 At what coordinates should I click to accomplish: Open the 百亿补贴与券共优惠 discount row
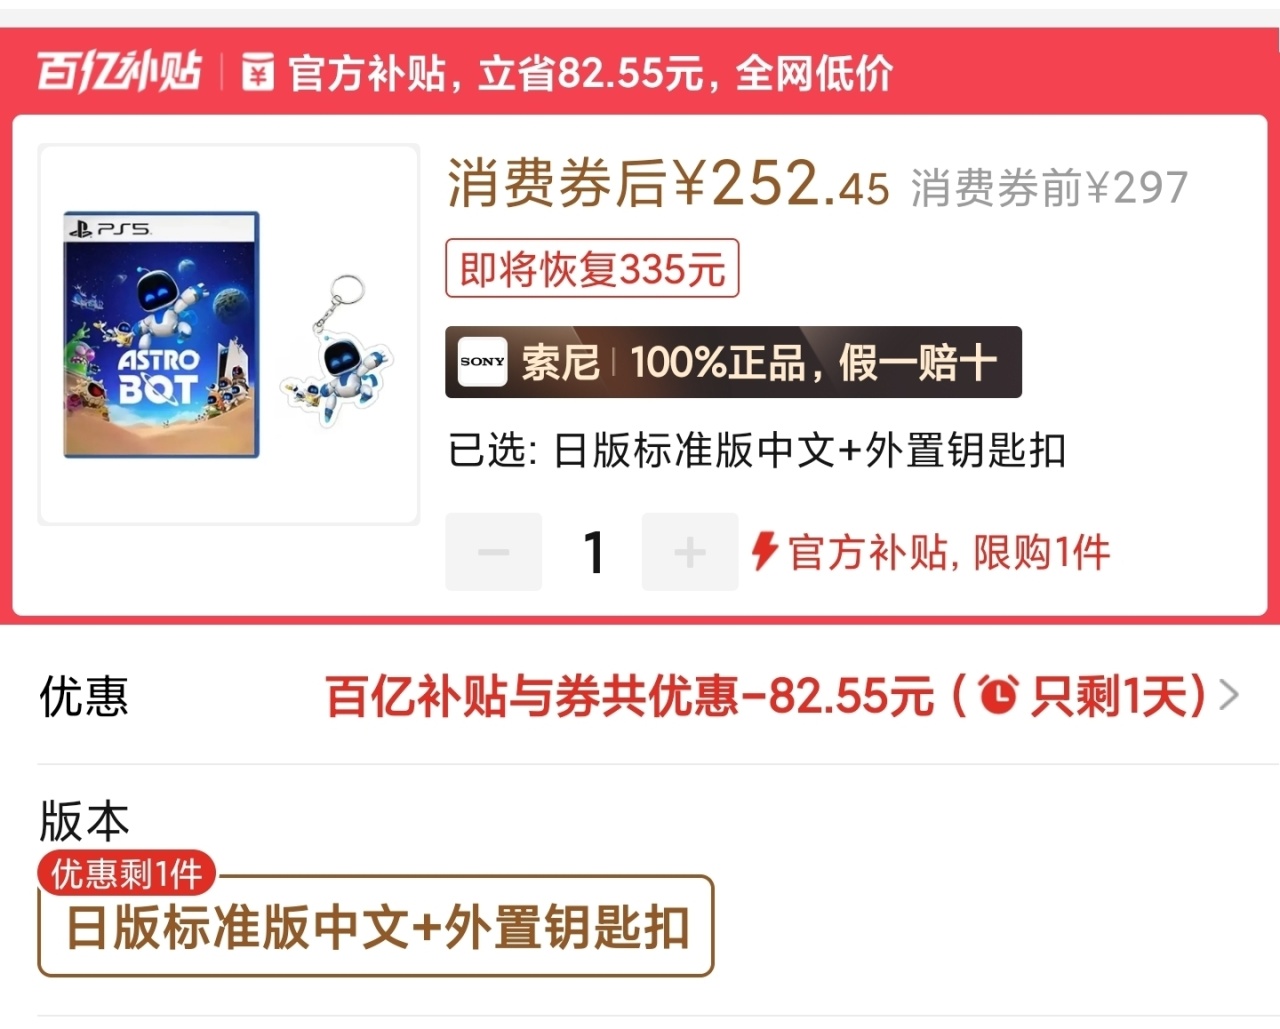pyautogui.click(x=640, y=696)
